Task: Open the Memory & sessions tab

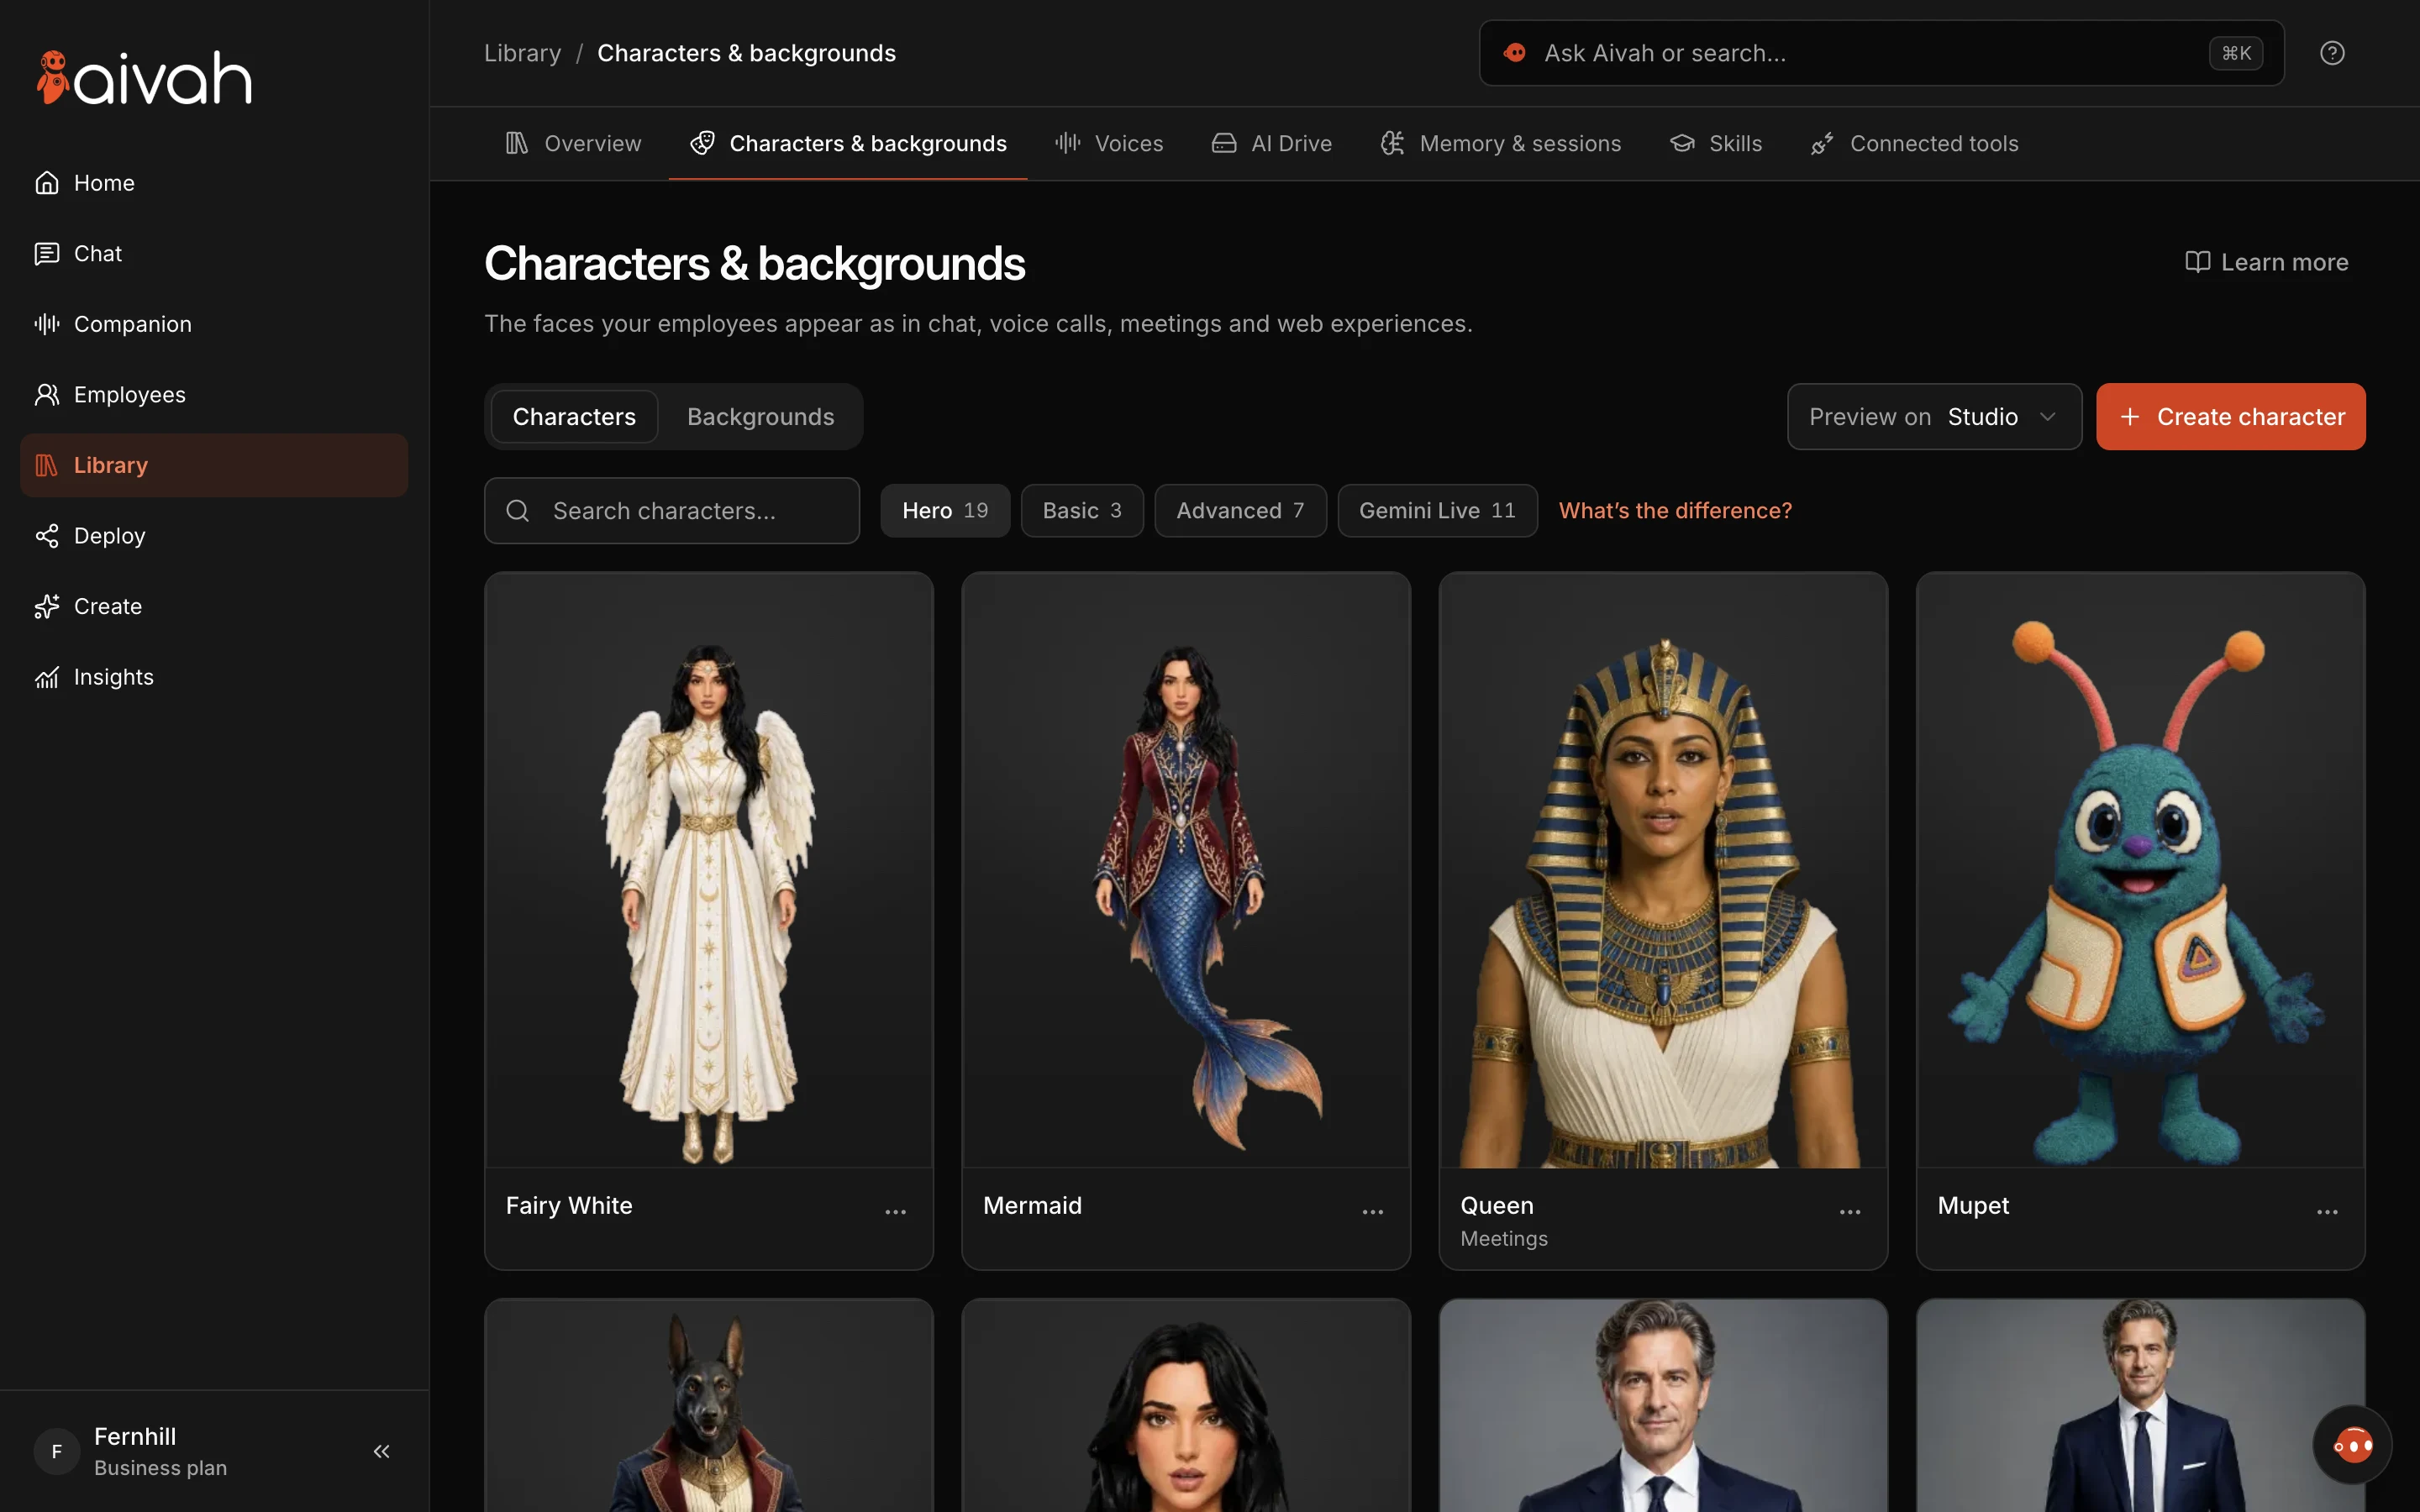Action: point(1500,144)
